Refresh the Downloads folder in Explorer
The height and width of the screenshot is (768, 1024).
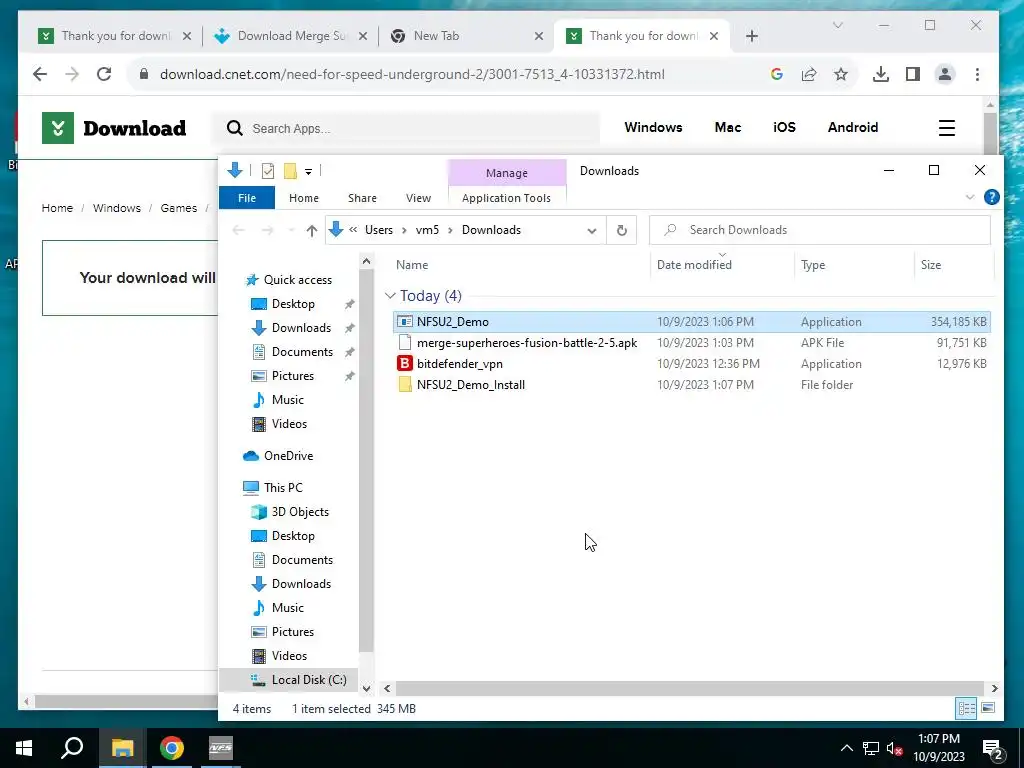pos(622,230)
